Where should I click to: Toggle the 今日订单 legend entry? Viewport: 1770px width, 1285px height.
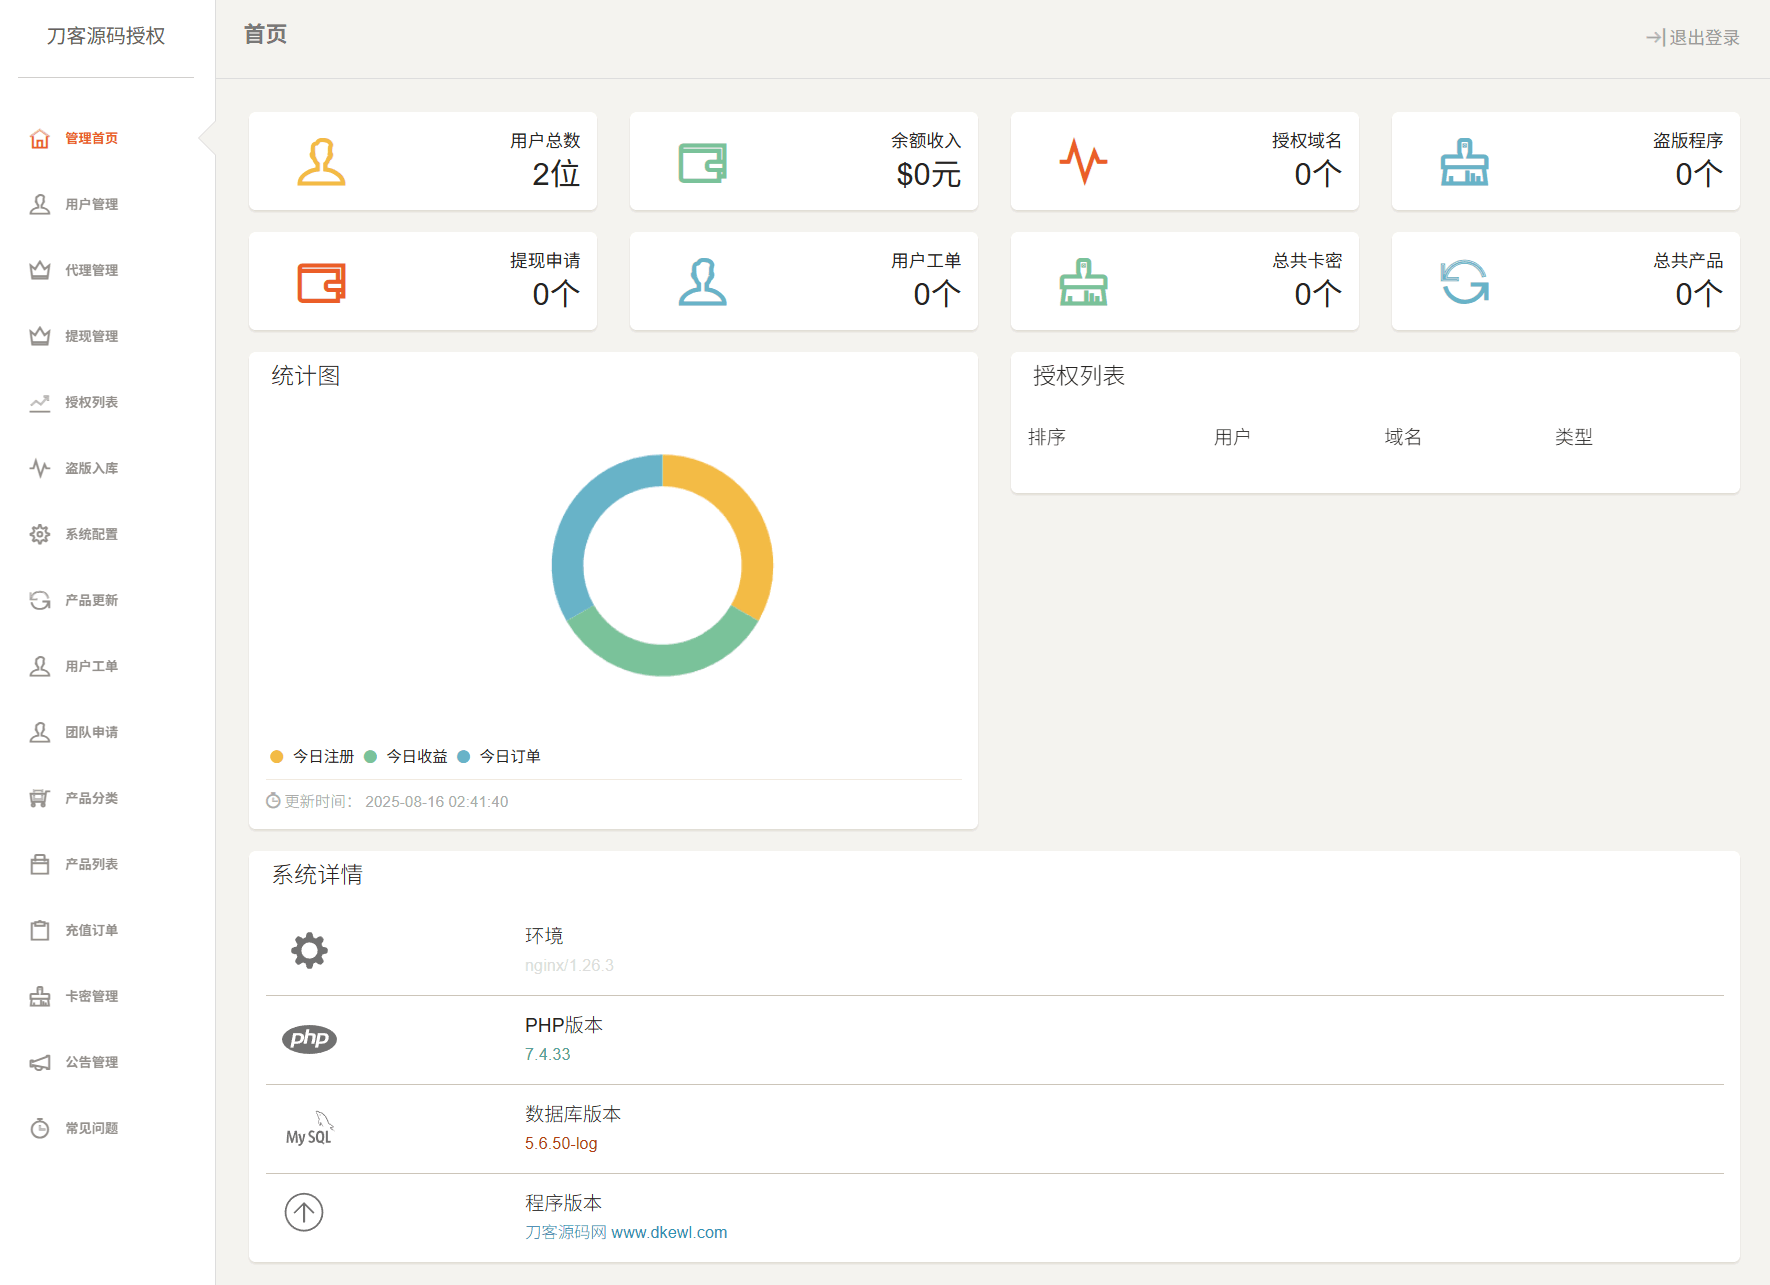(x=500, y=757)
